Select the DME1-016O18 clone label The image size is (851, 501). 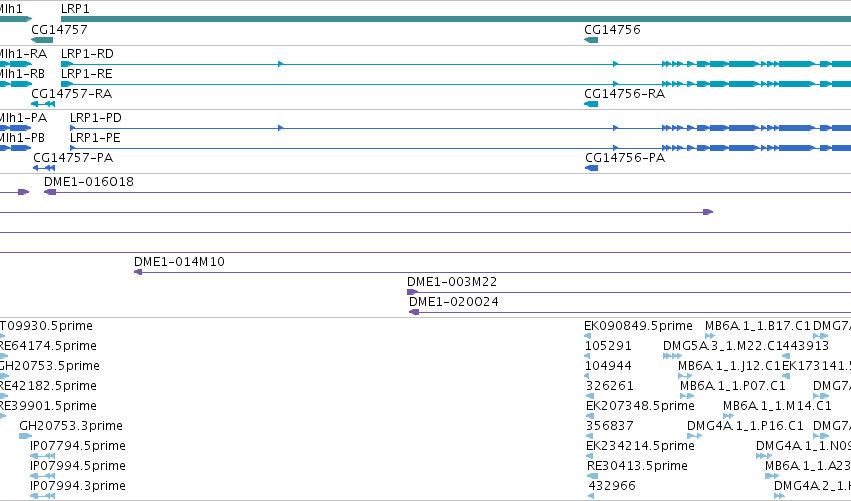pyautogui.click(x=89, y=182)
